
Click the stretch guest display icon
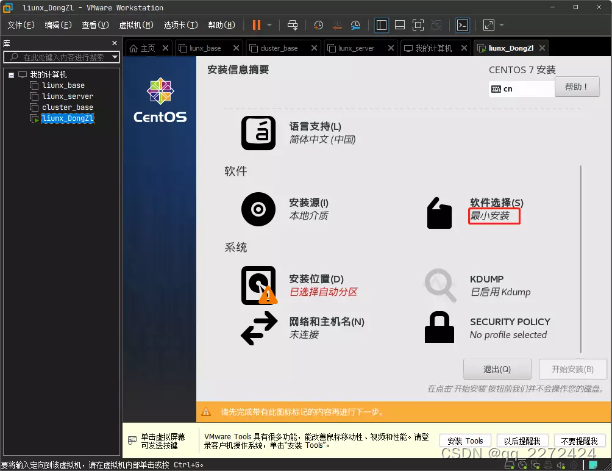[x=489, y=25]
